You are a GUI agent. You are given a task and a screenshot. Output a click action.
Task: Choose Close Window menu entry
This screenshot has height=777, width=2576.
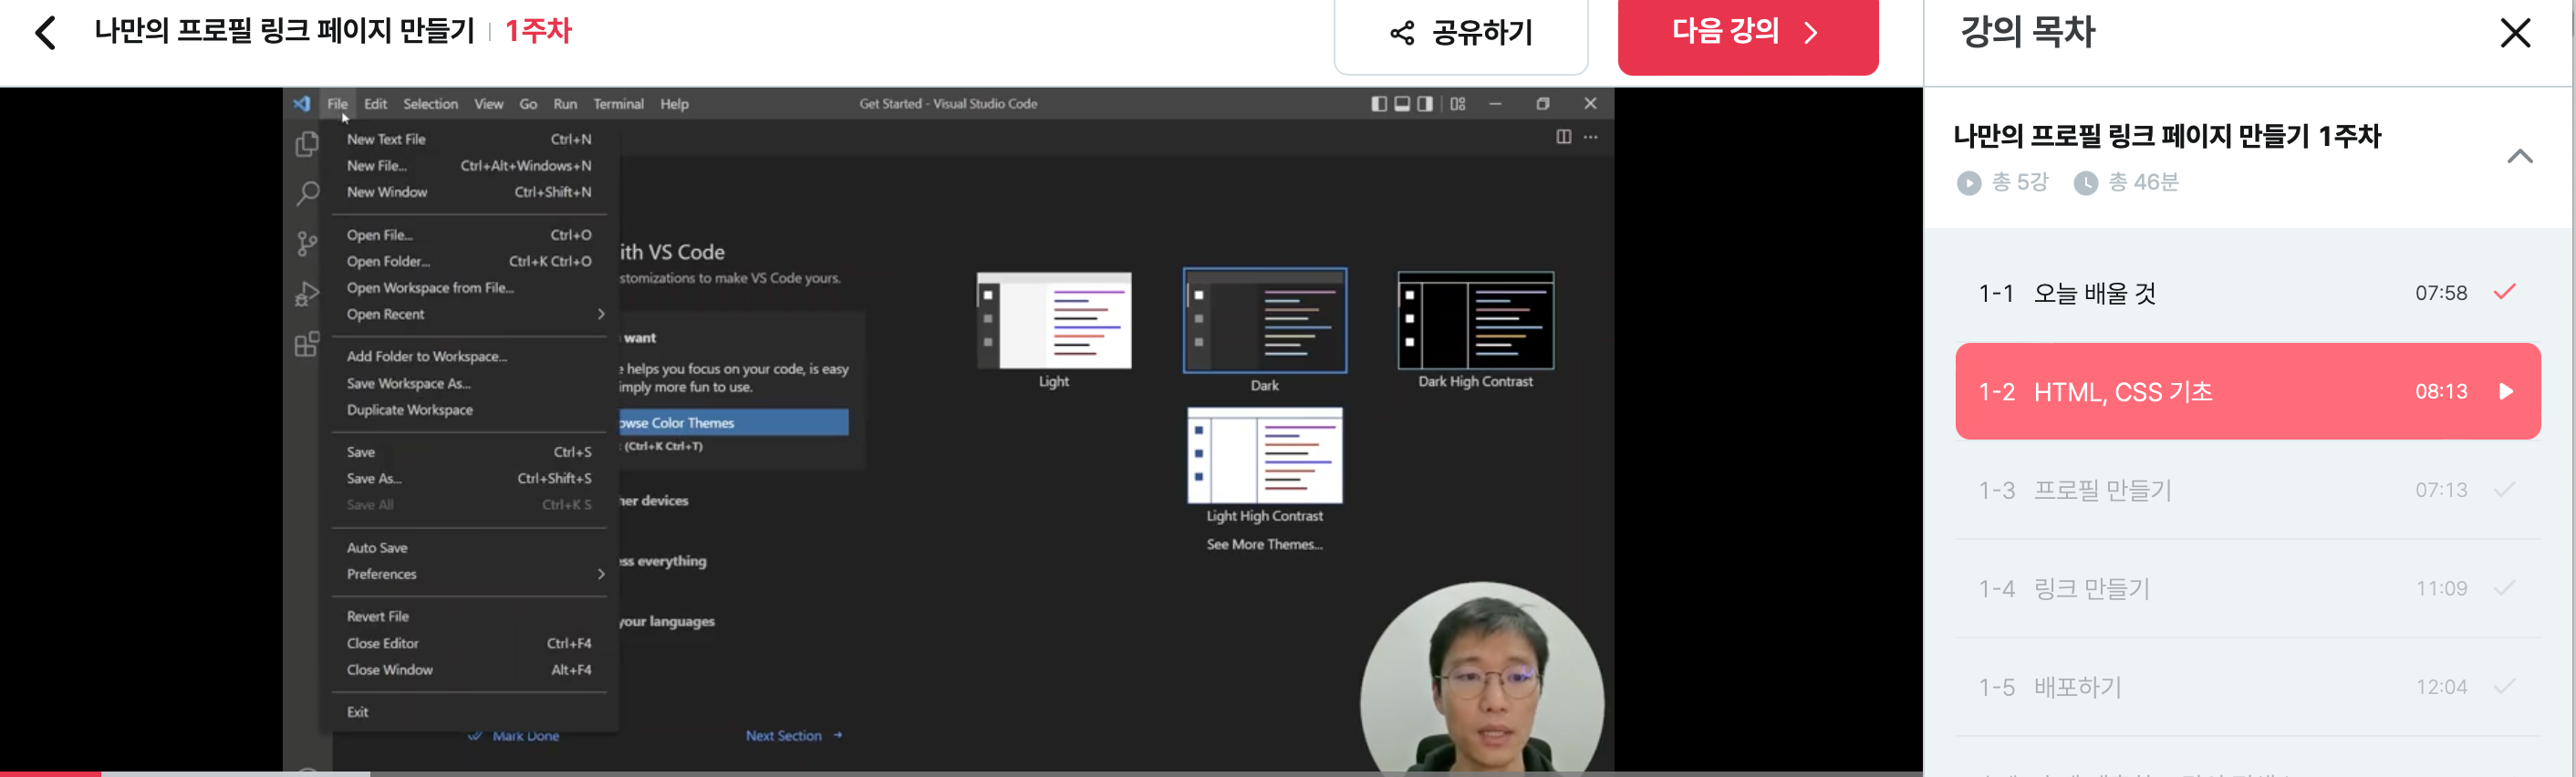(x=469, y=670)
